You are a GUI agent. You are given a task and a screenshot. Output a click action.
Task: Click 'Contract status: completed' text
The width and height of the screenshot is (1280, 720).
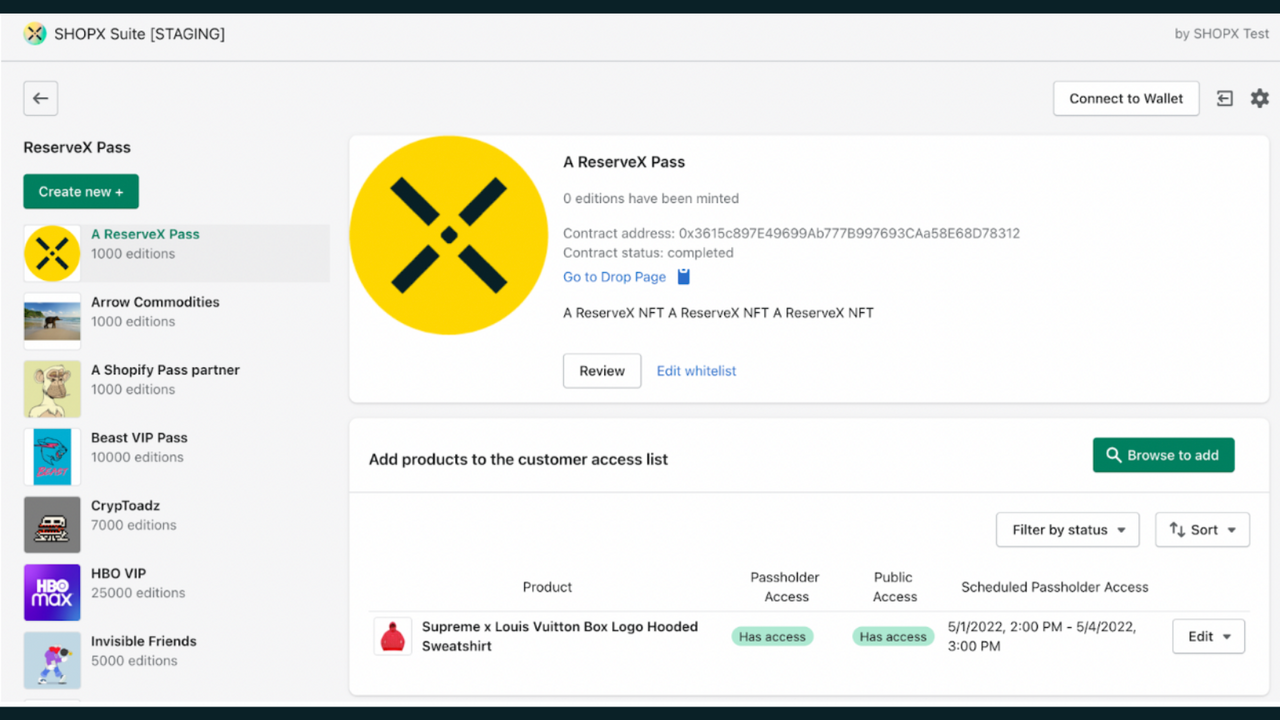tap(648, 253)
